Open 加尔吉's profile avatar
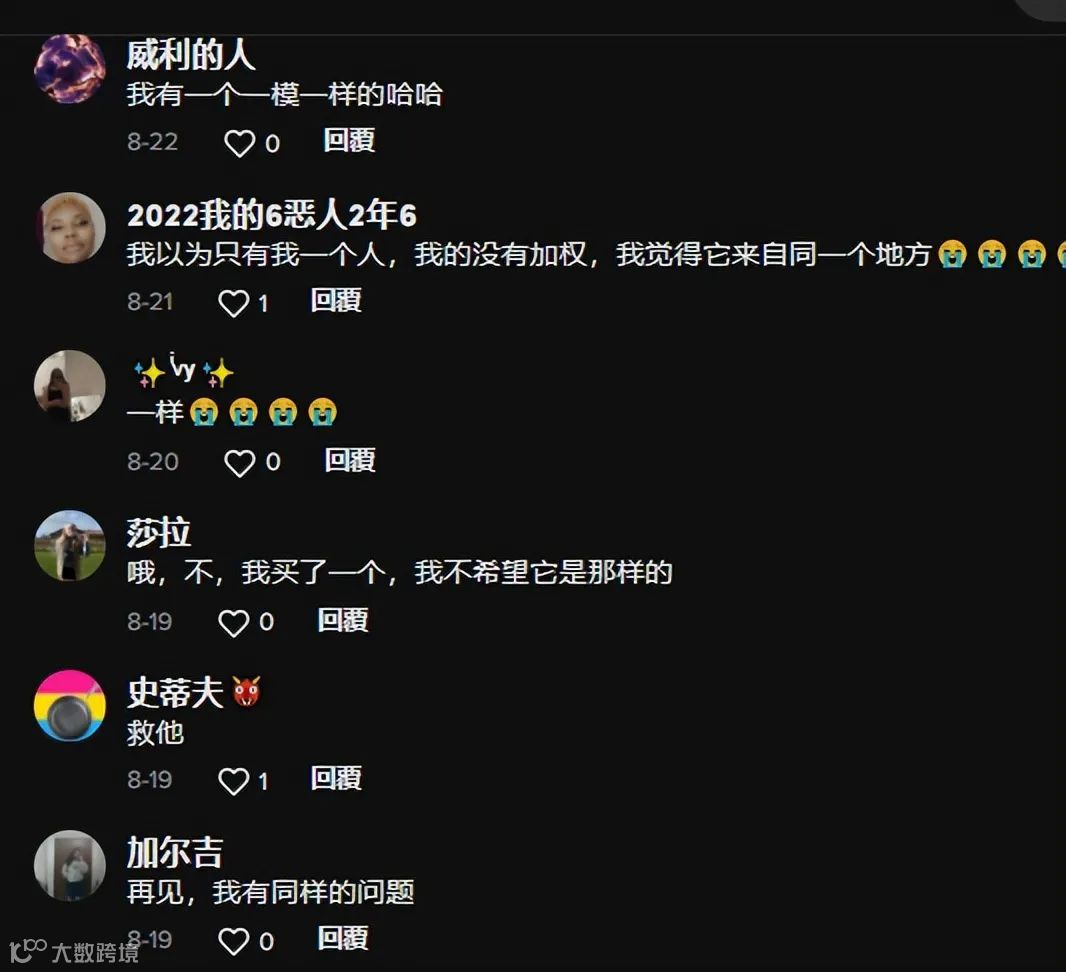 (70, 865)
